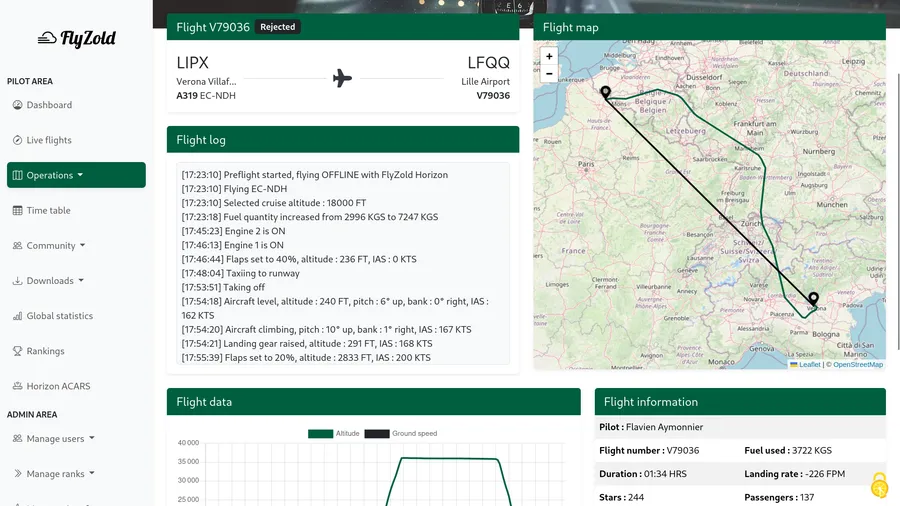Toggle Altitude series in chart legend
Screen dimensions: 900x506
334,433
